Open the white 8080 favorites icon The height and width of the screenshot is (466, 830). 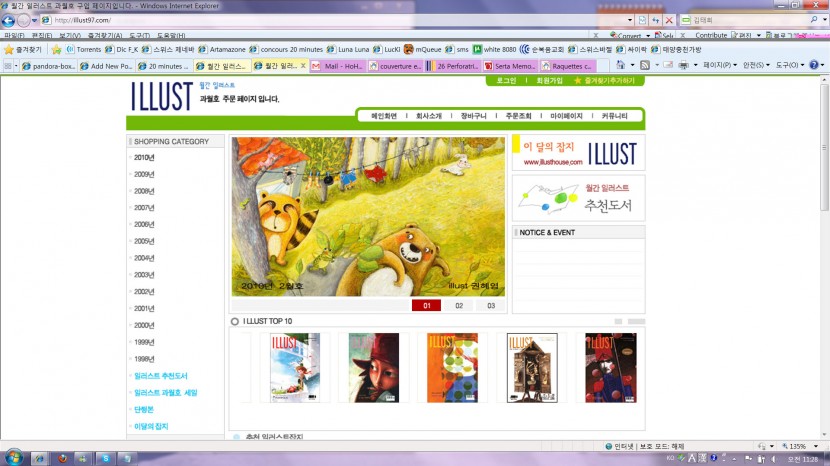(494, 49)
